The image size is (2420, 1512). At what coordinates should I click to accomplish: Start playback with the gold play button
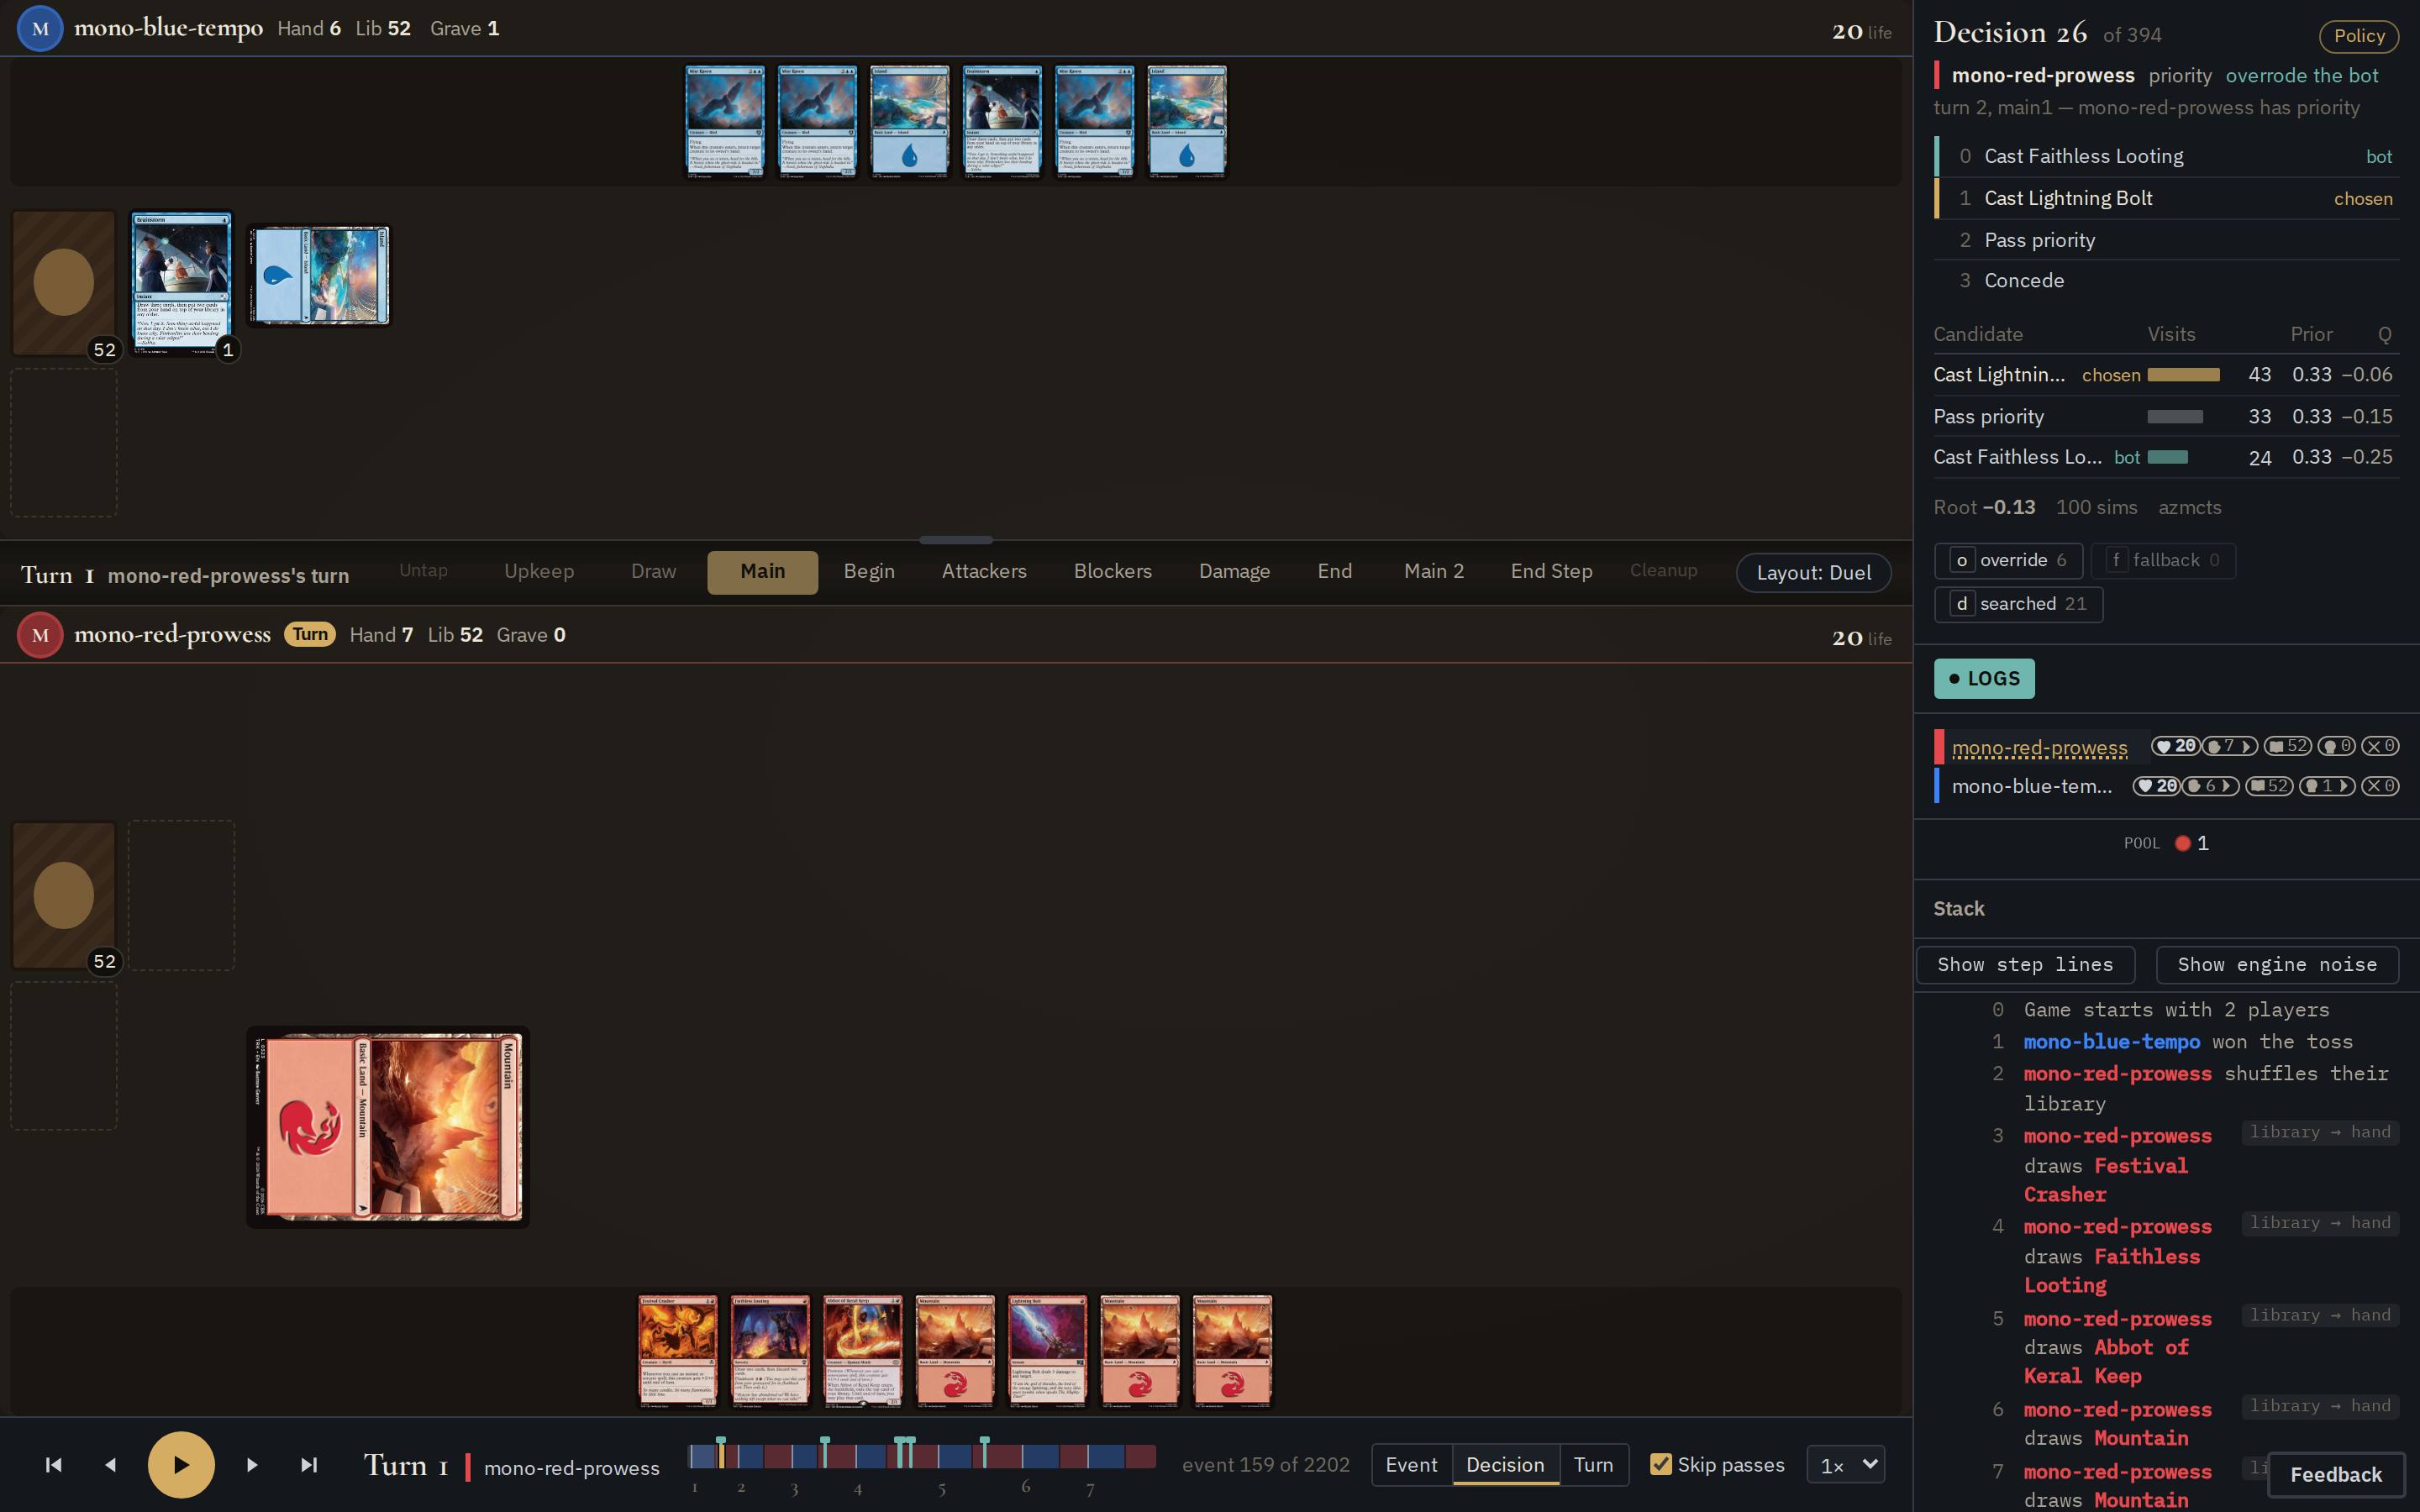181,1465
